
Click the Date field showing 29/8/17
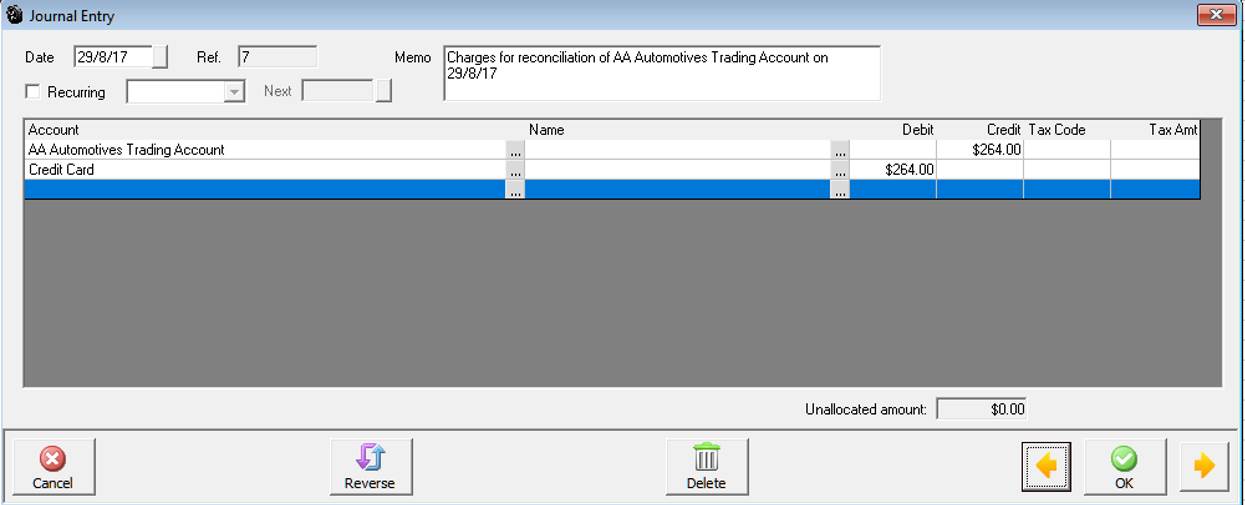click(112, 57)
